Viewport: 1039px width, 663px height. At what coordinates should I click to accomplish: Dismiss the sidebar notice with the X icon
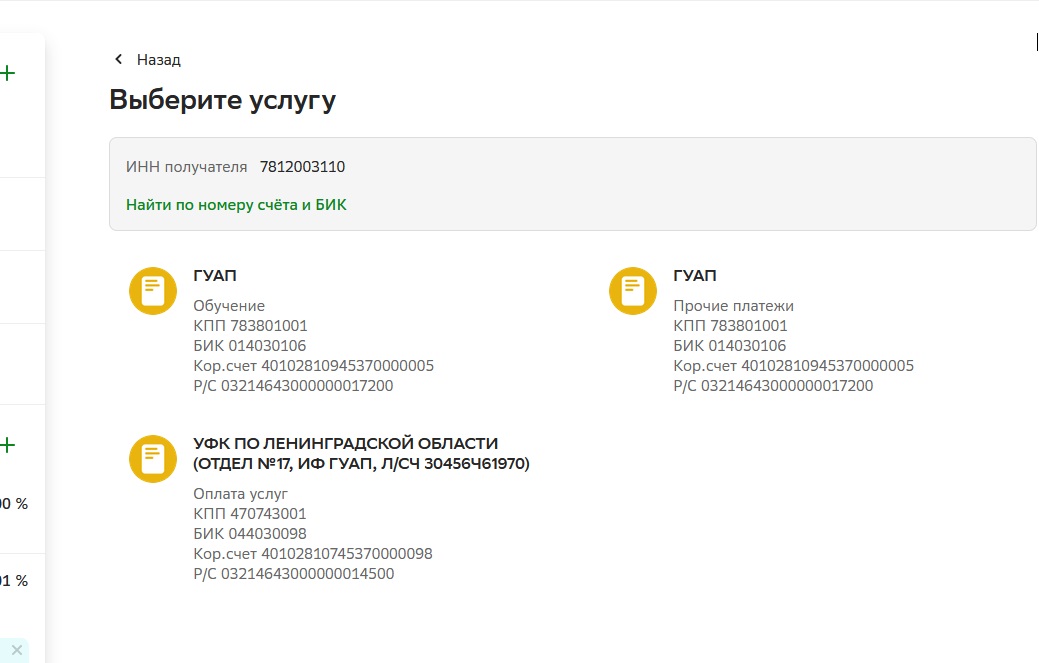[x=17, y=650]
